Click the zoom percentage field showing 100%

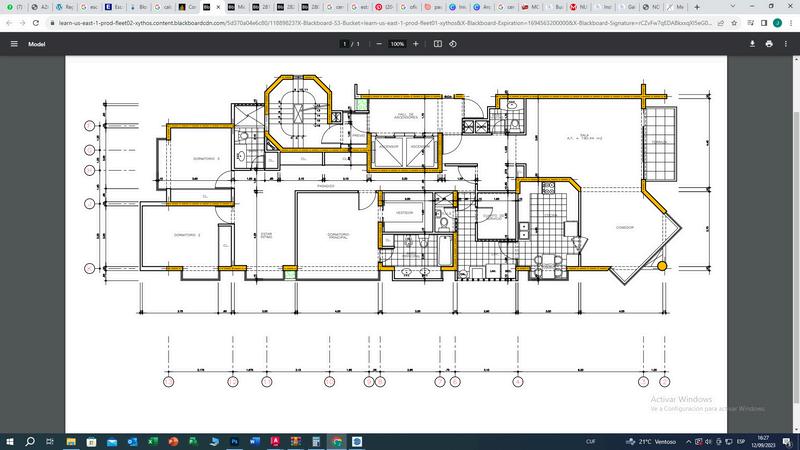click(x=397, y=44)
